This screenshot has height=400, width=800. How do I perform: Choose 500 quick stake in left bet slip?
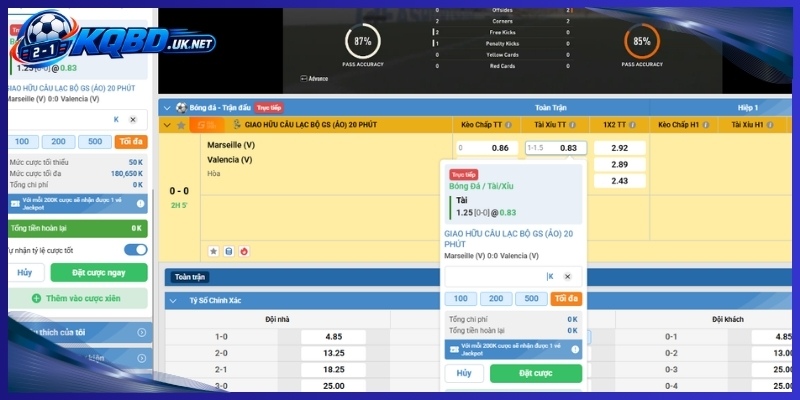95,142
